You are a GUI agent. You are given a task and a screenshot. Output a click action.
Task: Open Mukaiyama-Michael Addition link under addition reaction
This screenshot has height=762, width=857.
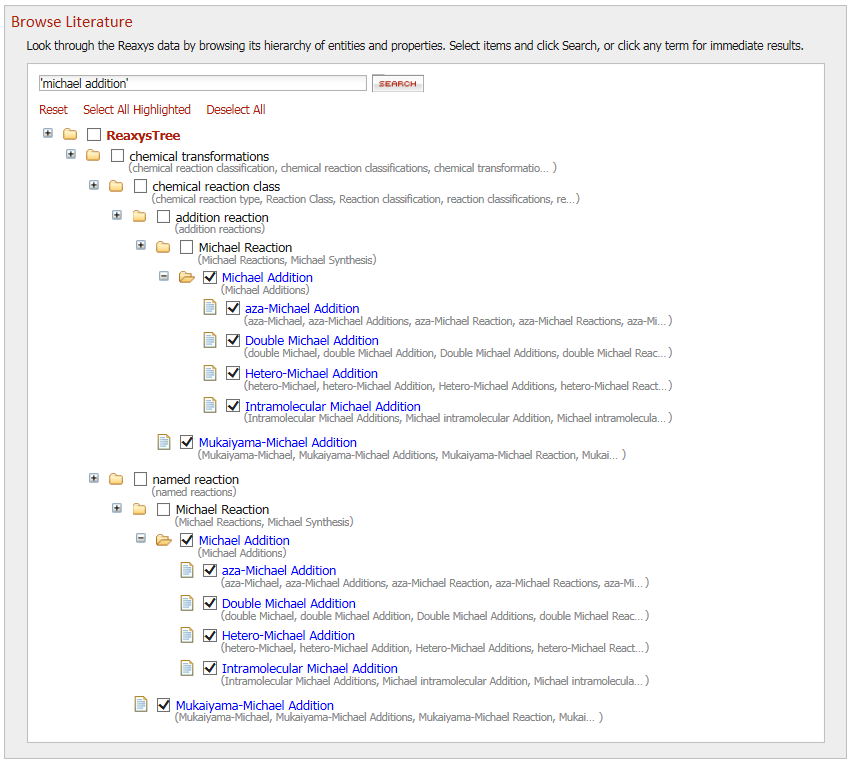(x=278, y=442)
